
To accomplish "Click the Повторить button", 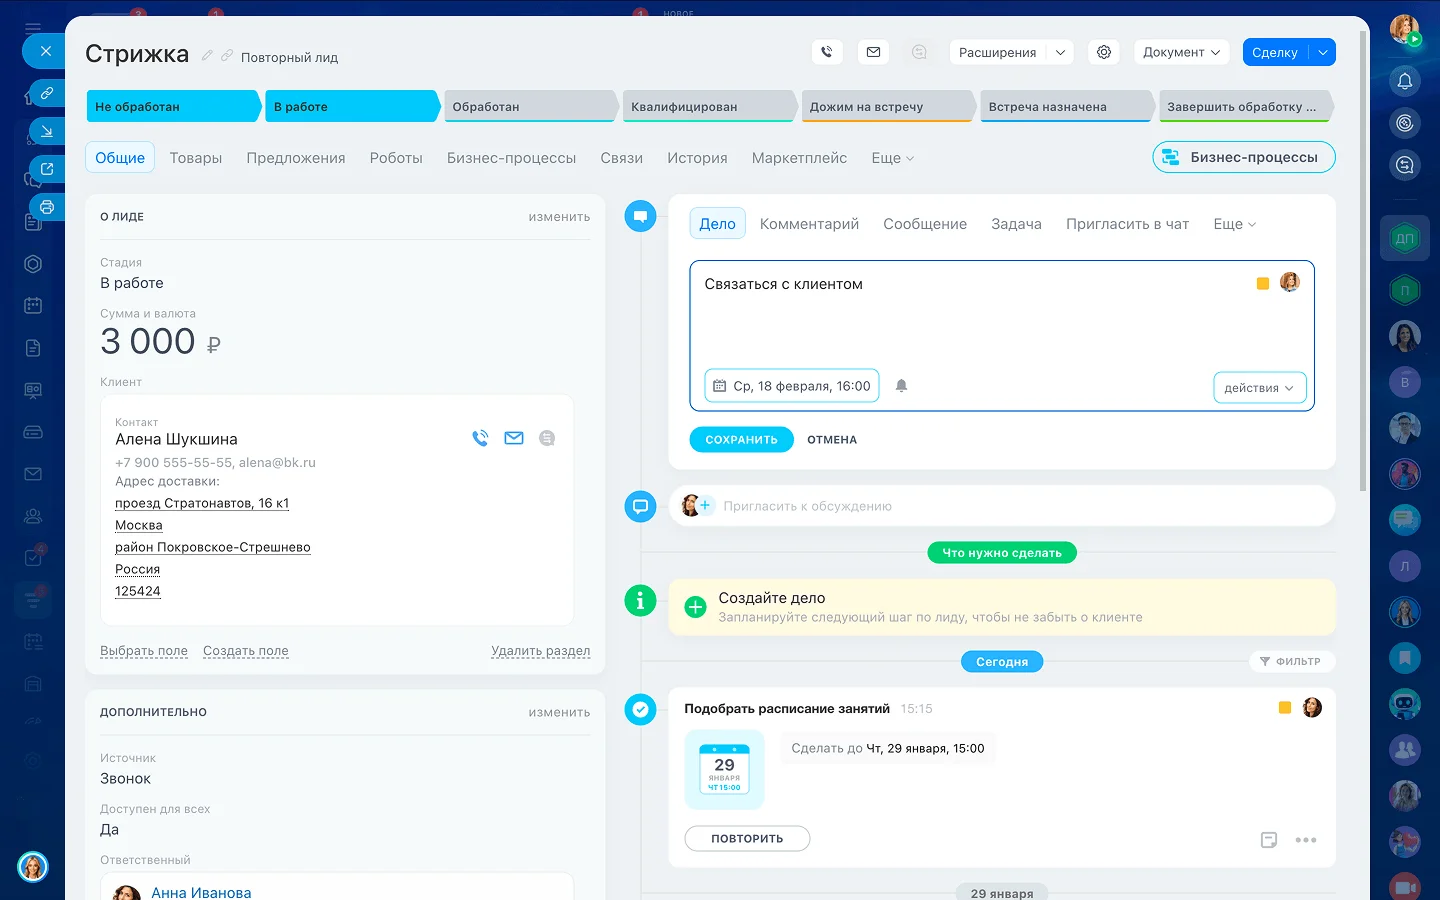I will pos(747,839).
